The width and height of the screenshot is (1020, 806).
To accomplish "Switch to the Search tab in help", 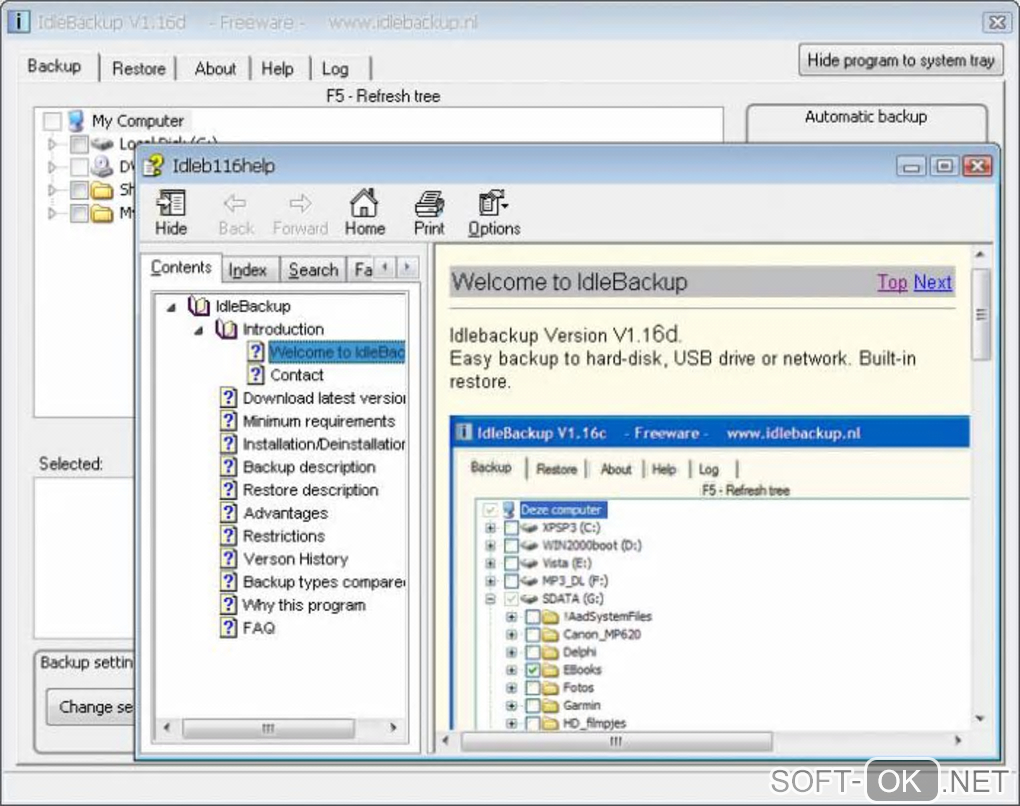I will coord(313,269).
